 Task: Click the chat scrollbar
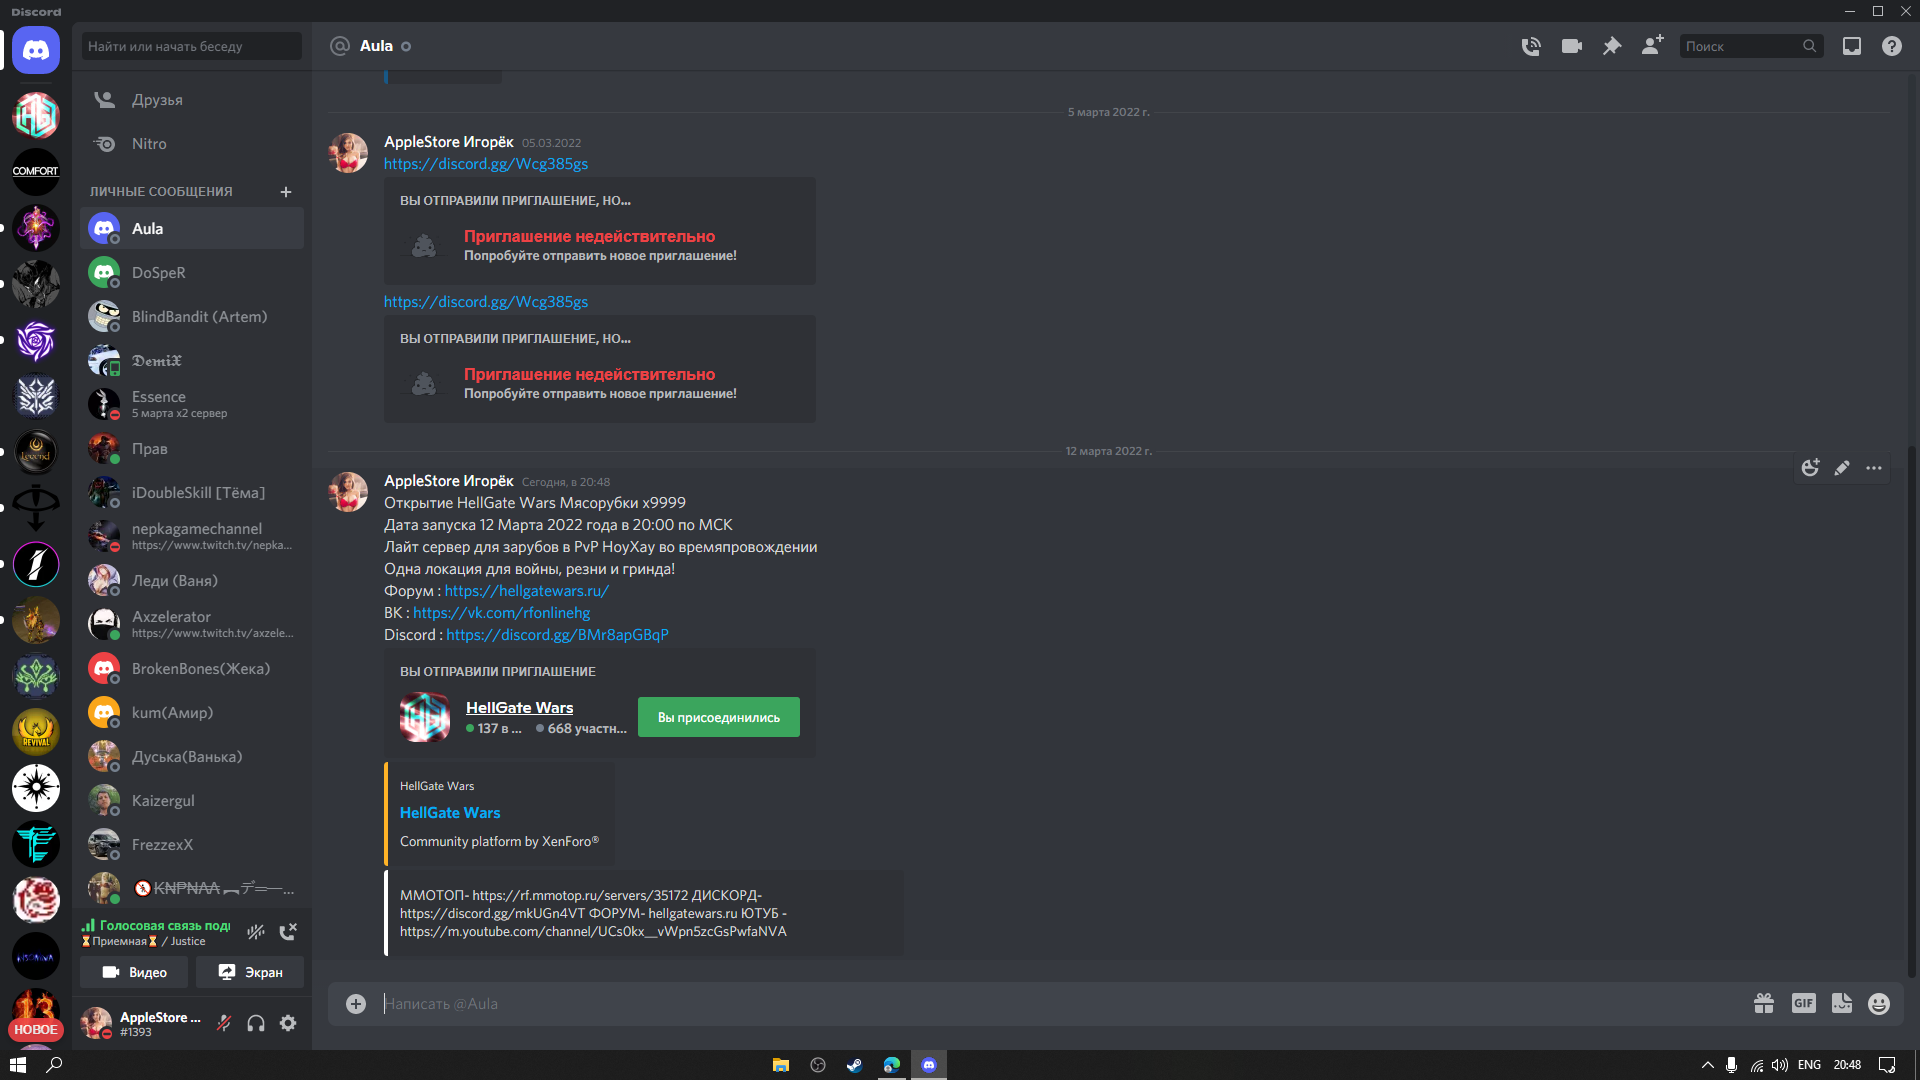pyautogui.click(x=1911, y=712)
